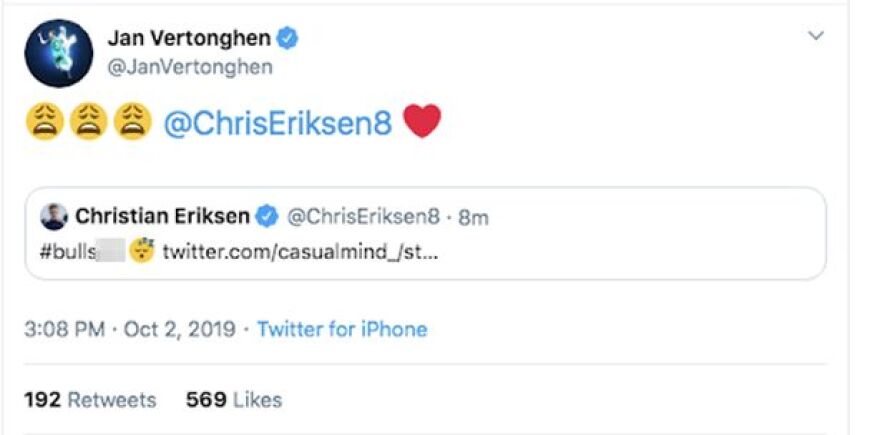View the 569 Likes list

point(234,400)
